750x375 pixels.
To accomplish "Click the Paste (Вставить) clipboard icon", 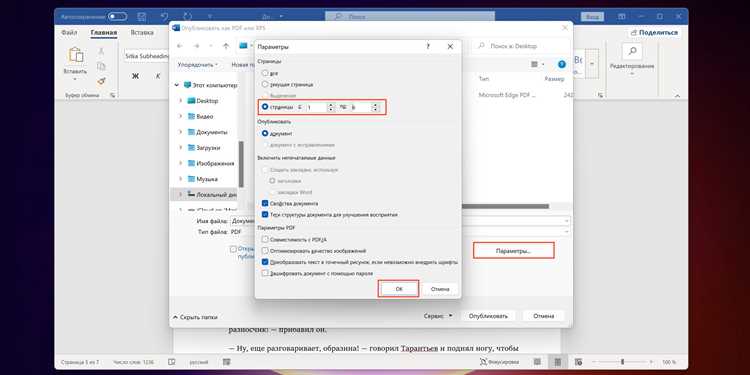I will coord(76,55).
